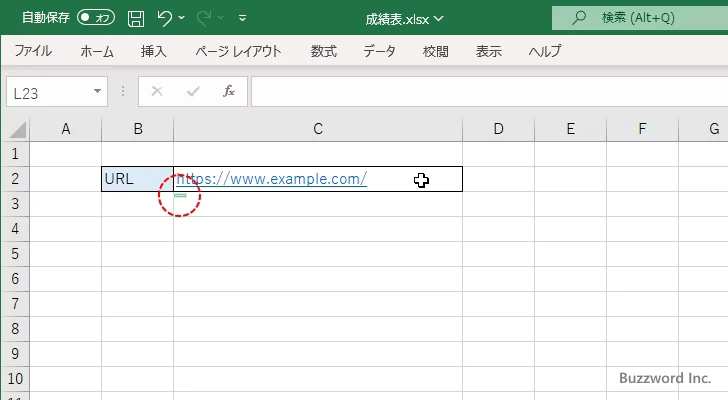Open the ヘルプ tab
Viewport: 728px width, 400px height.
(545, 51)
